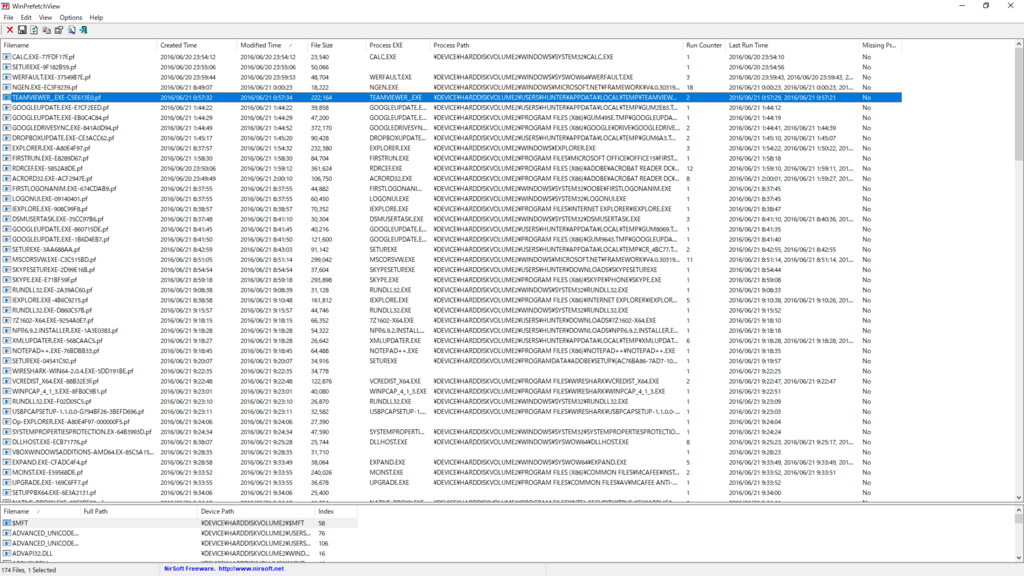This screenshot has height=576, width=1024.
Task: Open the File menu
Action: (x=8, y=18)
